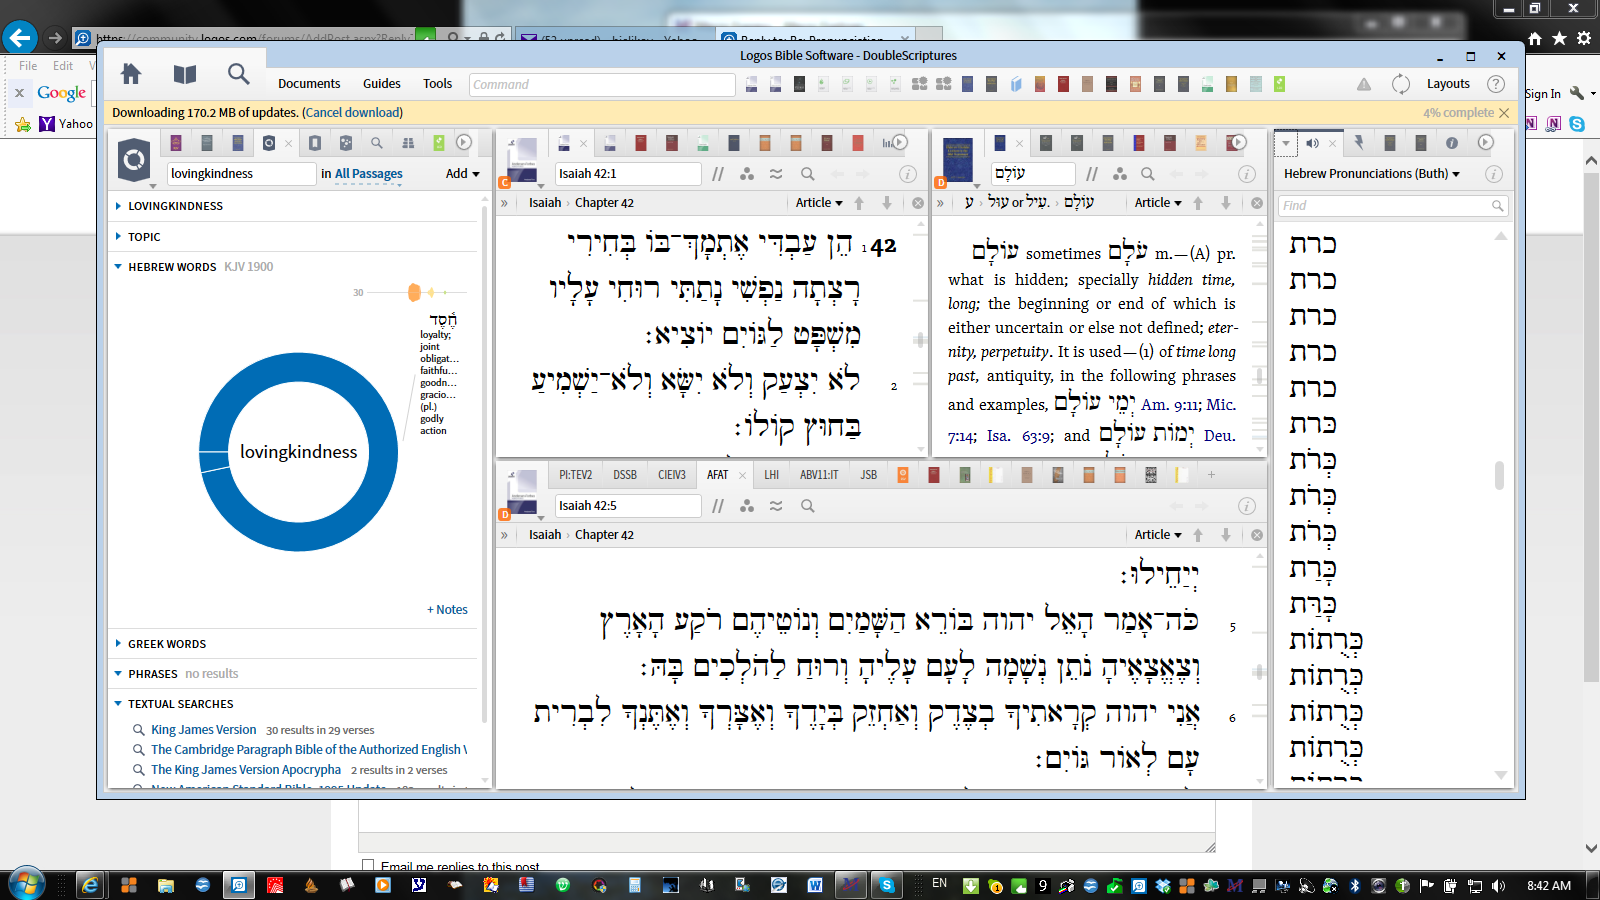Tick the Email me replies checkbox

[x=368, y=867]
